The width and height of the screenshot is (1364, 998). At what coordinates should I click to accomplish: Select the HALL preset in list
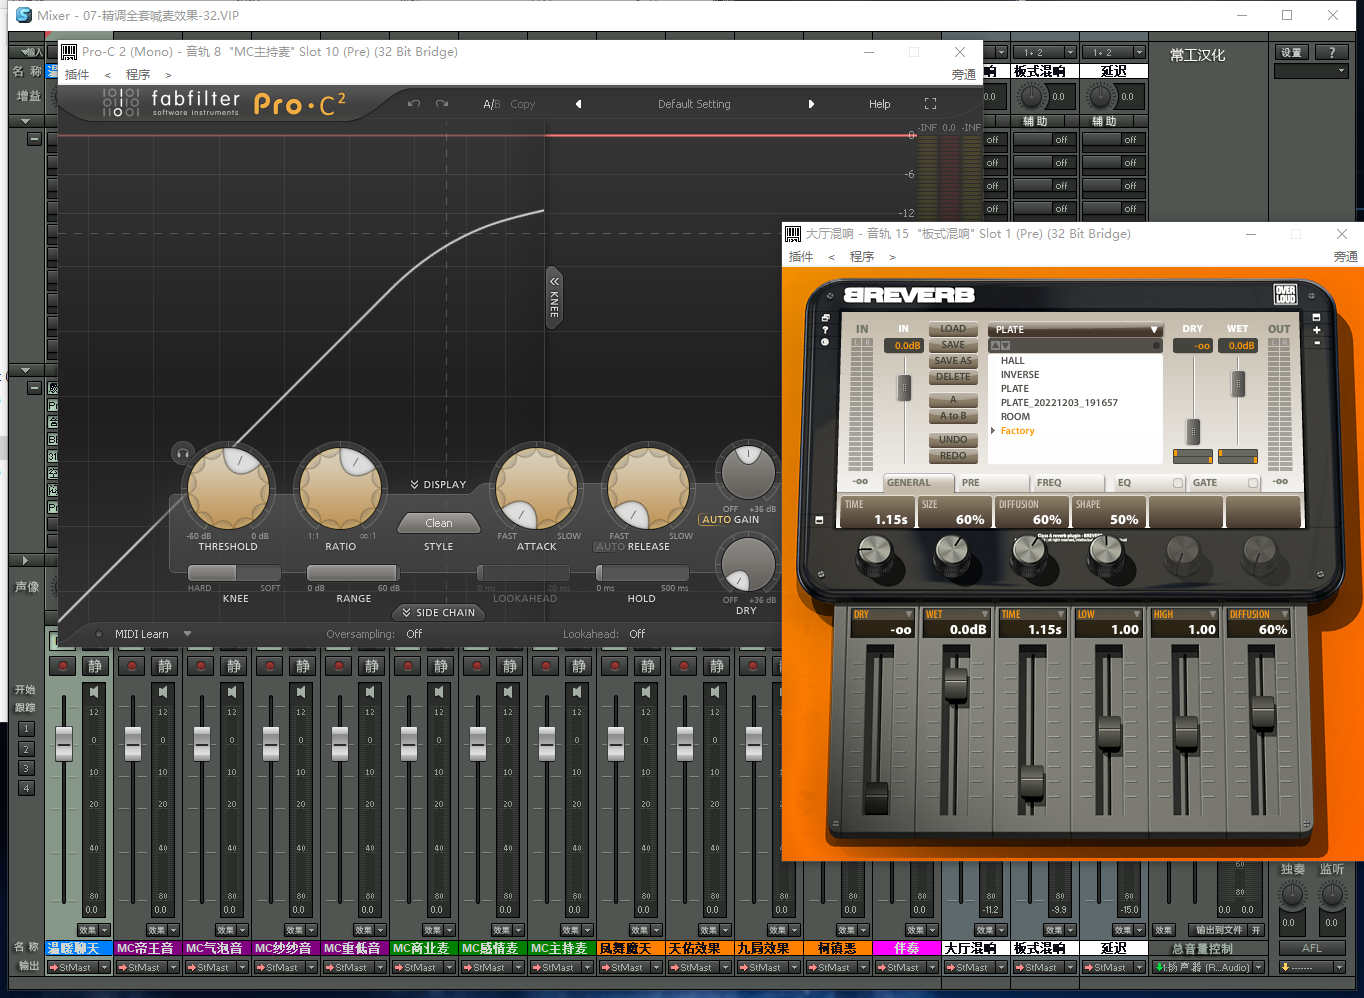point(1012,361)
